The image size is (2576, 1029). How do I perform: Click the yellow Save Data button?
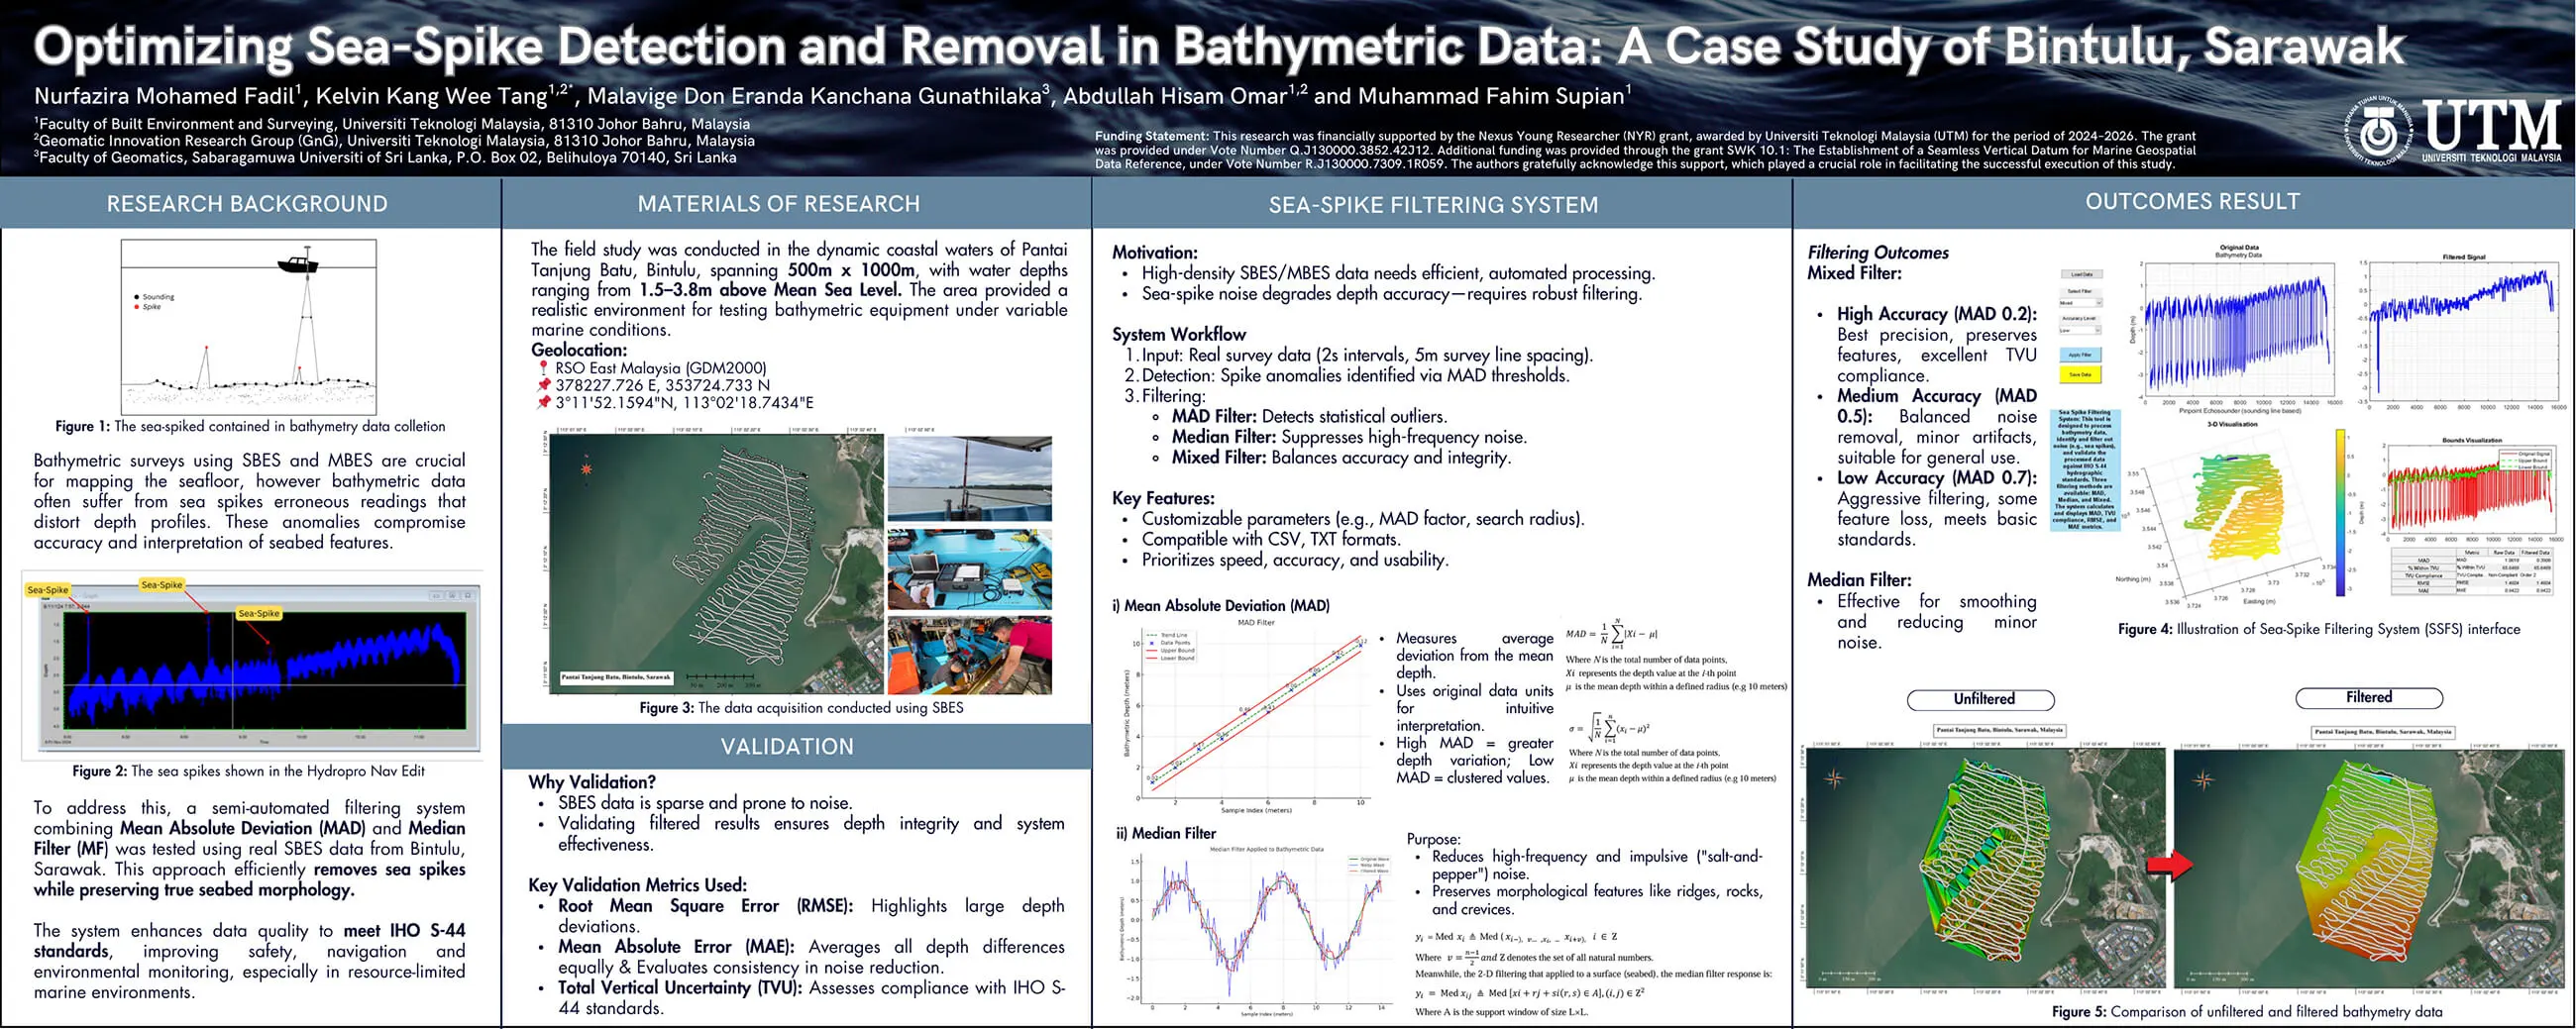(2081, 375)
